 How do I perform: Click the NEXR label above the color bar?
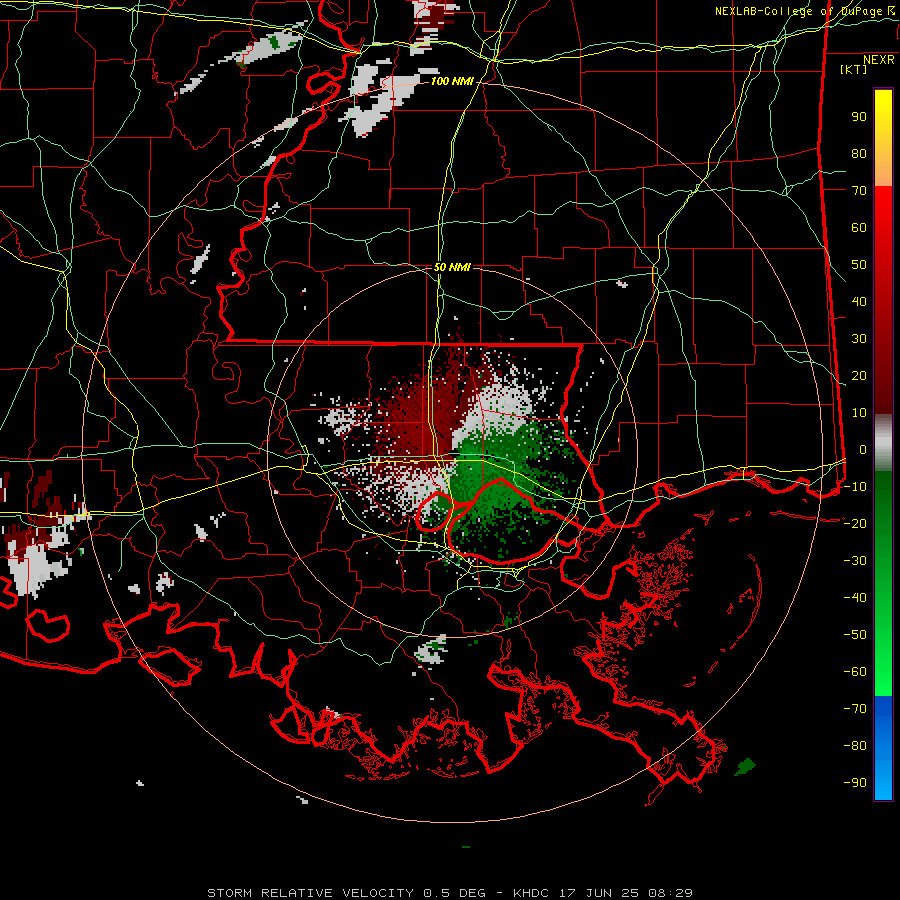(879, 60)
